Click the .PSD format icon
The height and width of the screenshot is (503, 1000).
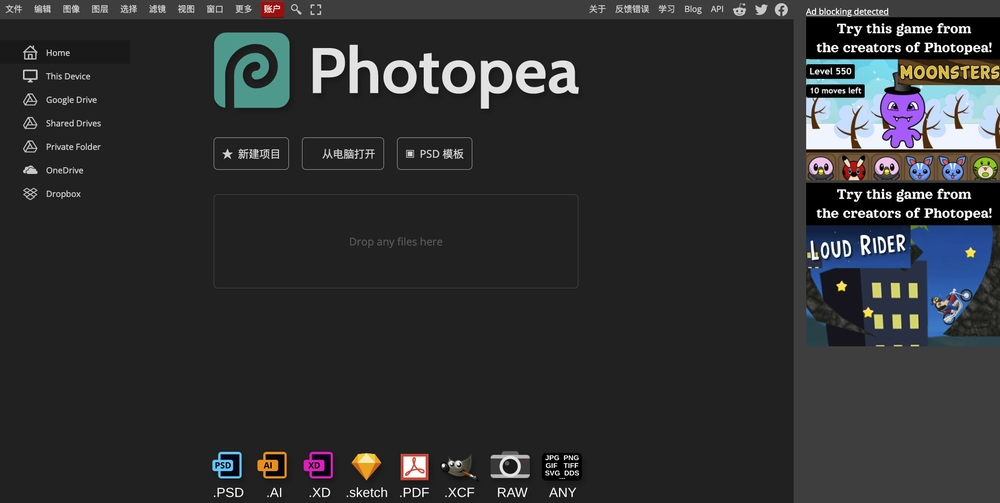click(x=228, y=466)
